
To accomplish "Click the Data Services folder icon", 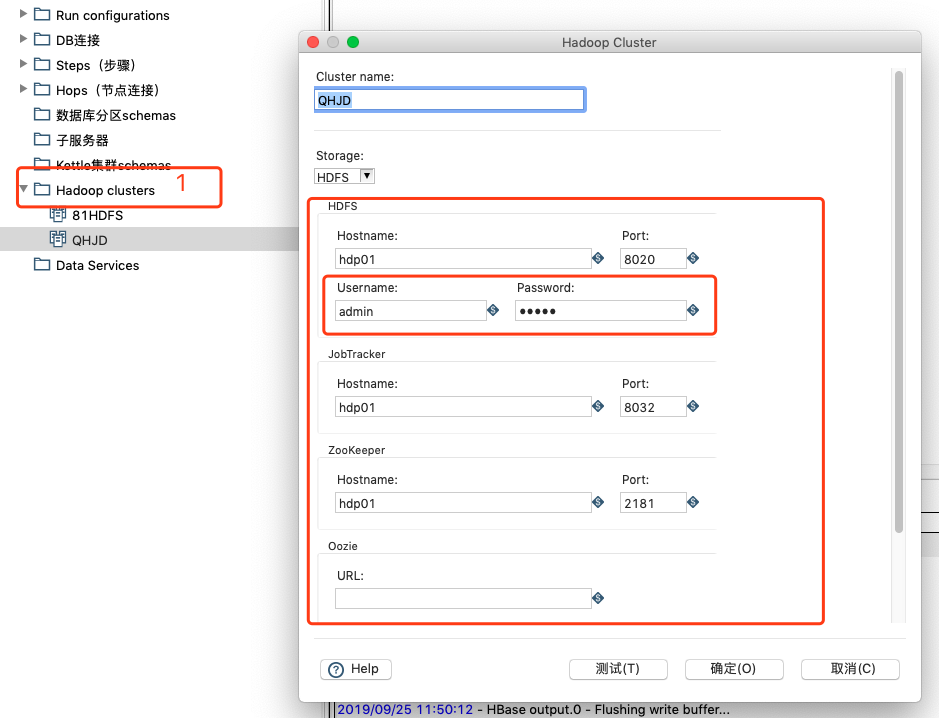I will click(x=42, y=264).
